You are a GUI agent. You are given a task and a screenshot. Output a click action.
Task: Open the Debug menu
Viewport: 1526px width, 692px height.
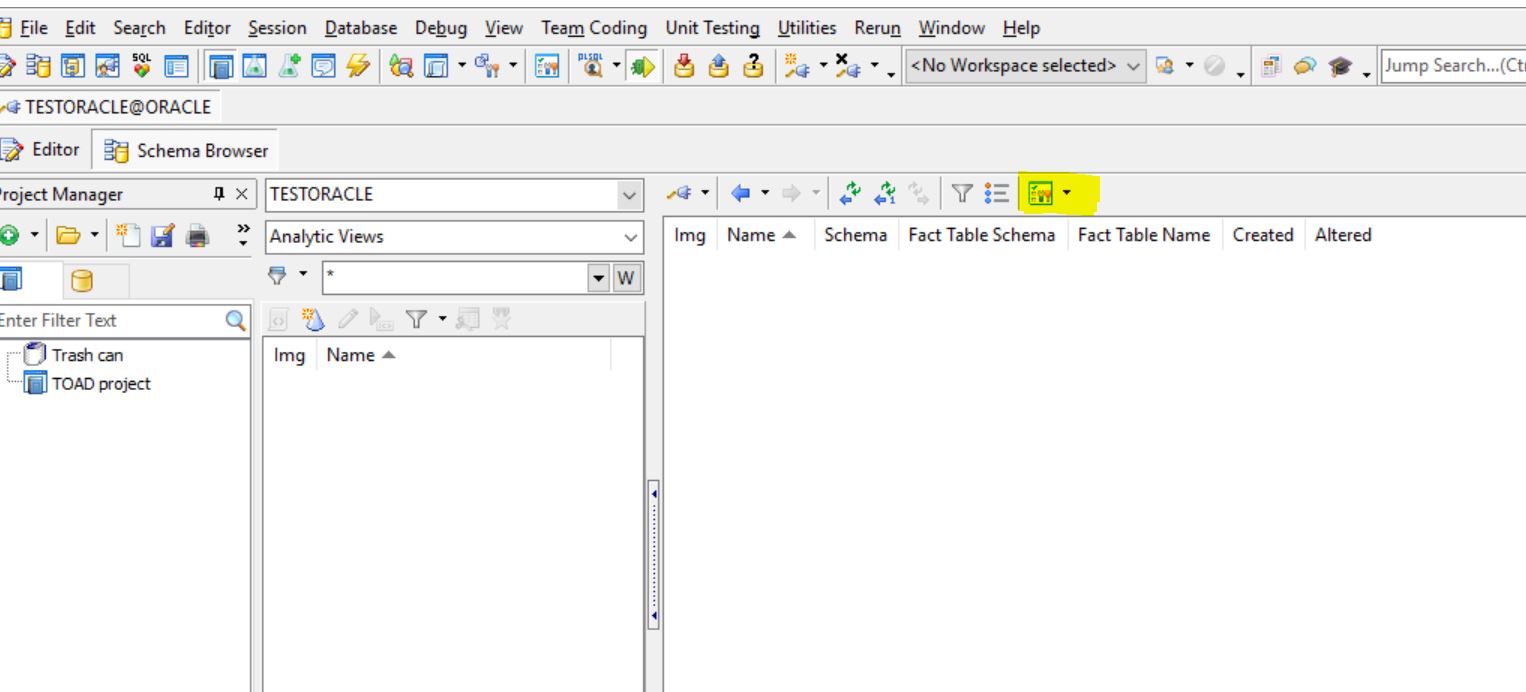(x=441, y=28)
